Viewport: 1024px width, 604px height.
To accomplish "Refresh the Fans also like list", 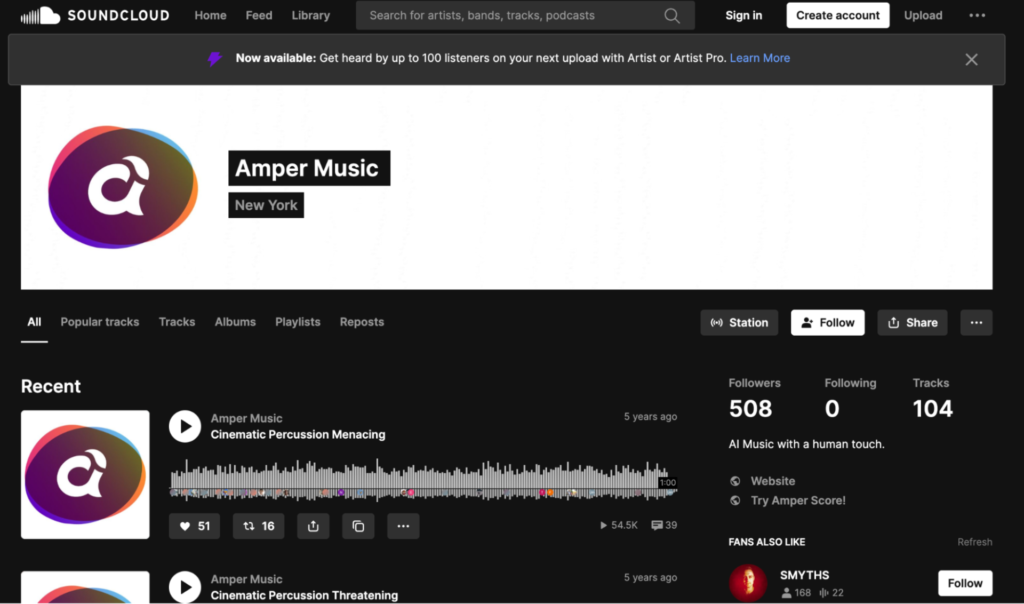I will [x=974, y=542].
